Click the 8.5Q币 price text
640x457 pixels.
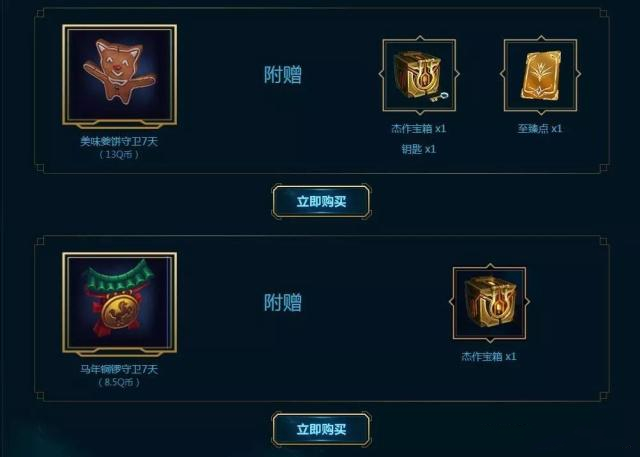click(119, 382)
